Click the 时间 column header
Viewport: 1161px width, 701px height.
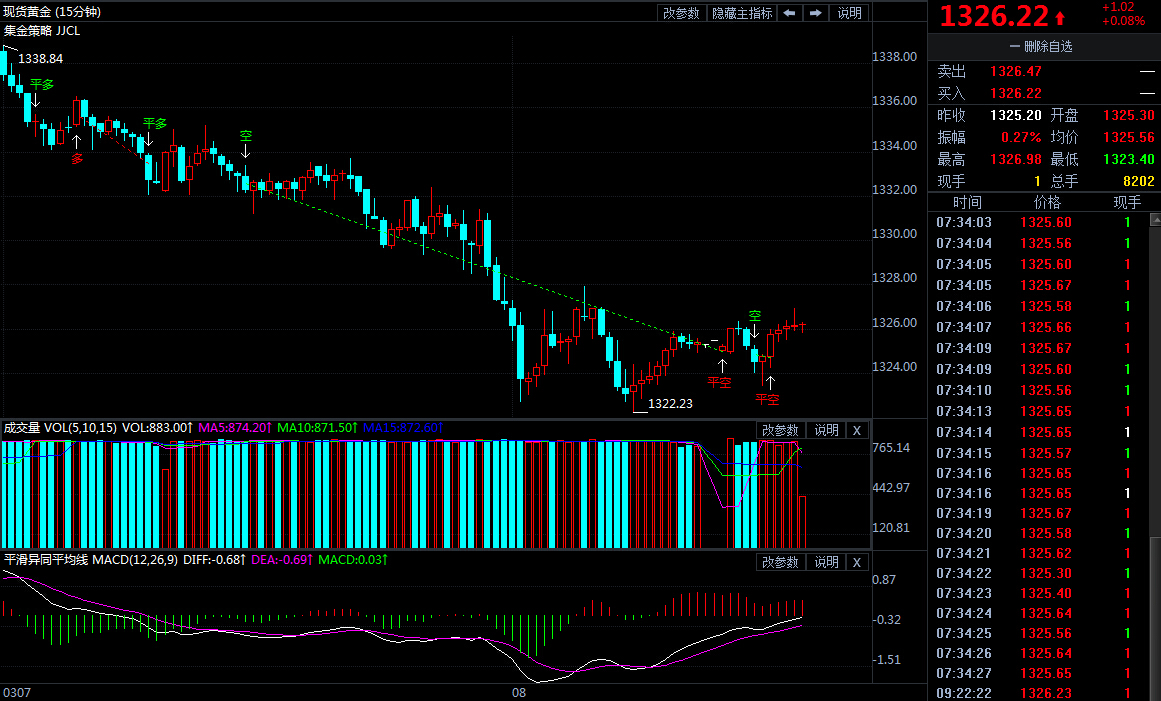click(967, 202)
